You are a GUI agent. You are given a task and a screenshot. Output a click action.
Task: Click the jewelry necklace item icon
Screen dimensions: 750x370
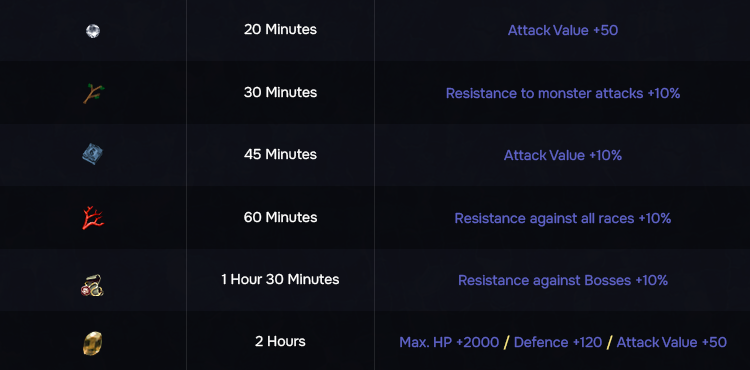click(92, 285)
